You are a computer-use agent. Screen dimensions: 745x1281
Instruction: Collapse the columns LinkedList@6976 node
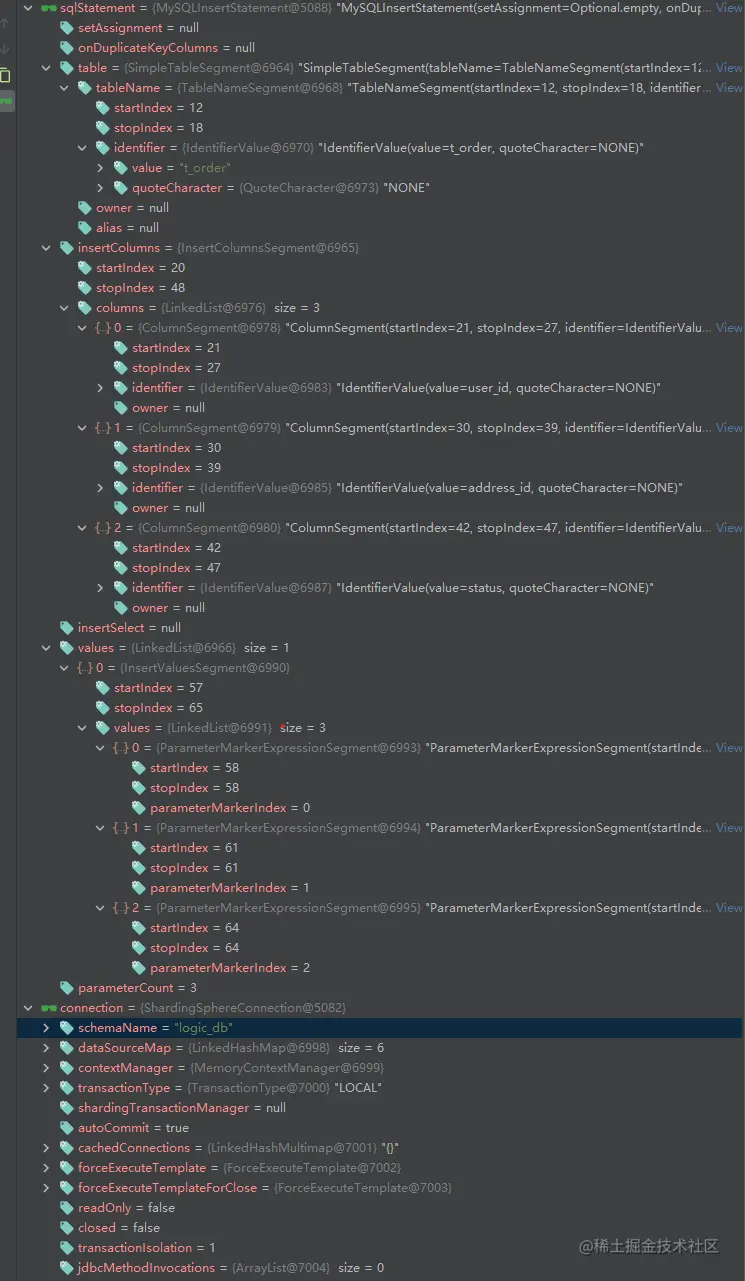(64, 308)
